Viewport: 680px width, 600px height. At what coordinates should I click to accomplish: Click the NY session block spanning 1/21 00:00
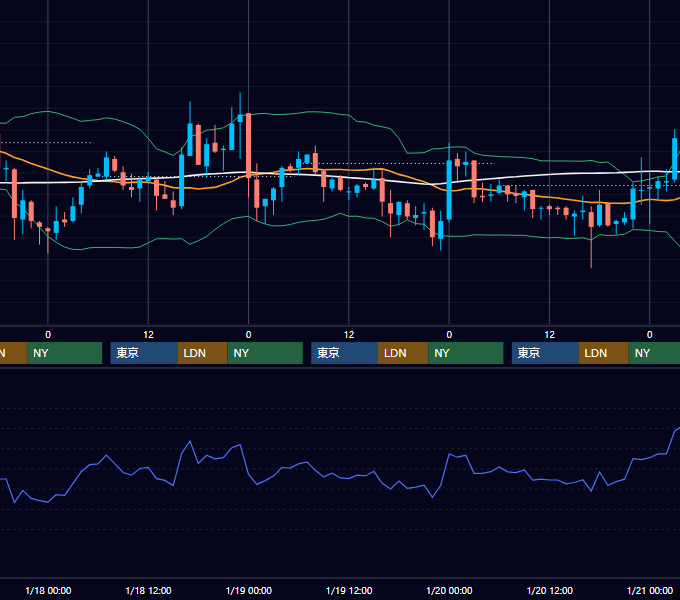654,353
